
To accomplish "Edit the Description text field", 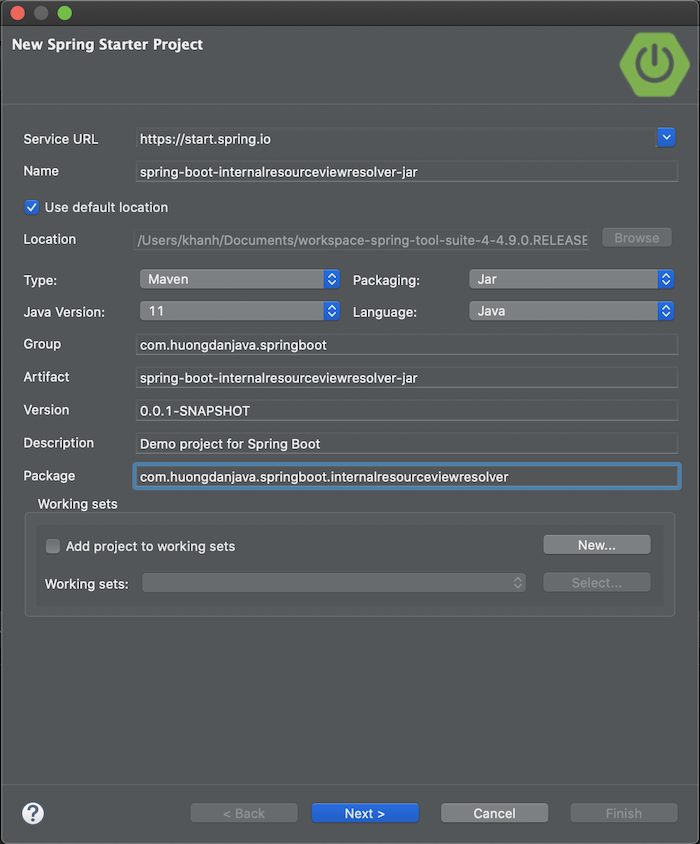I will (407, 443).
